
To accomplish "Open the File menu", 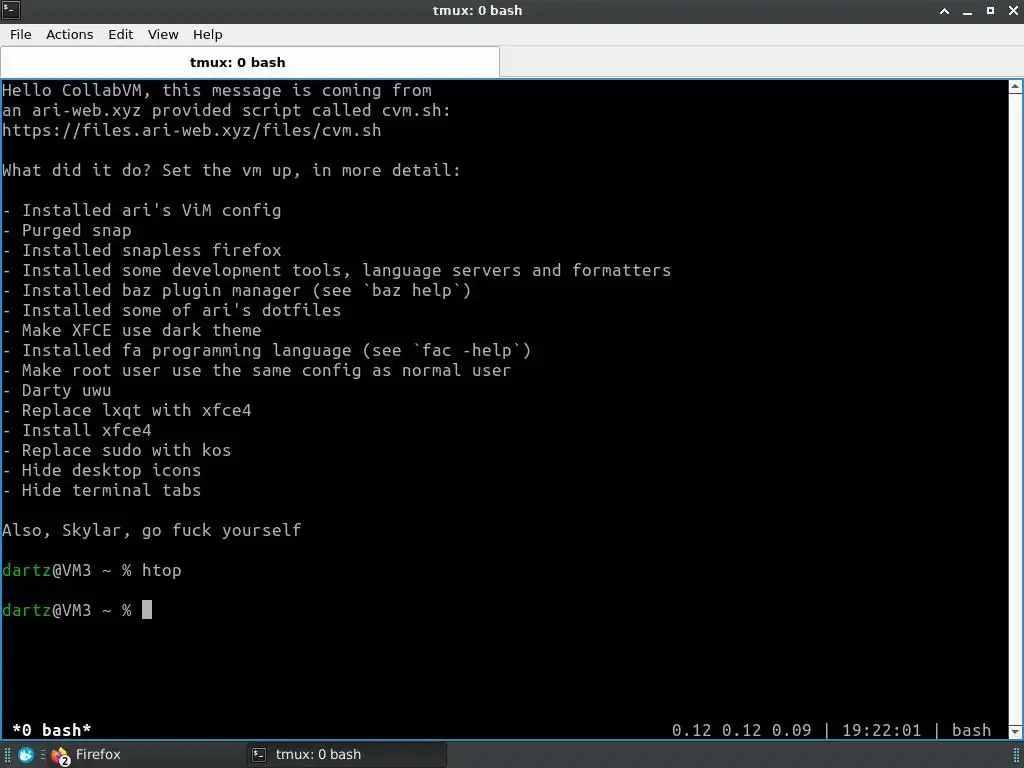I will point(20,35).
